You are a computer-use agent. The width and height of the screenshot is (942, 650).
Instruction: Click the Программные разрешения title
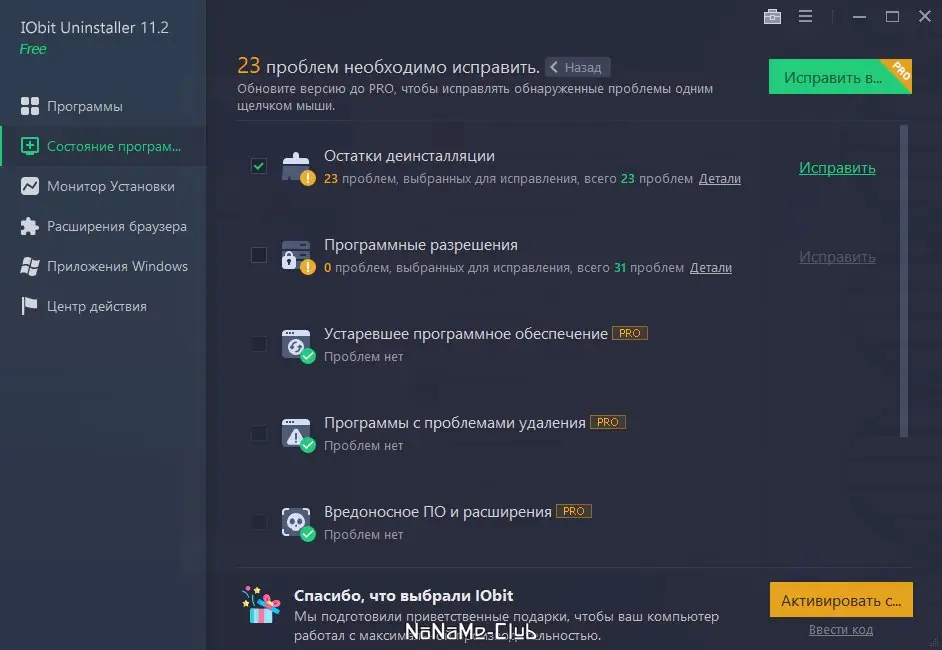[421, 245]
